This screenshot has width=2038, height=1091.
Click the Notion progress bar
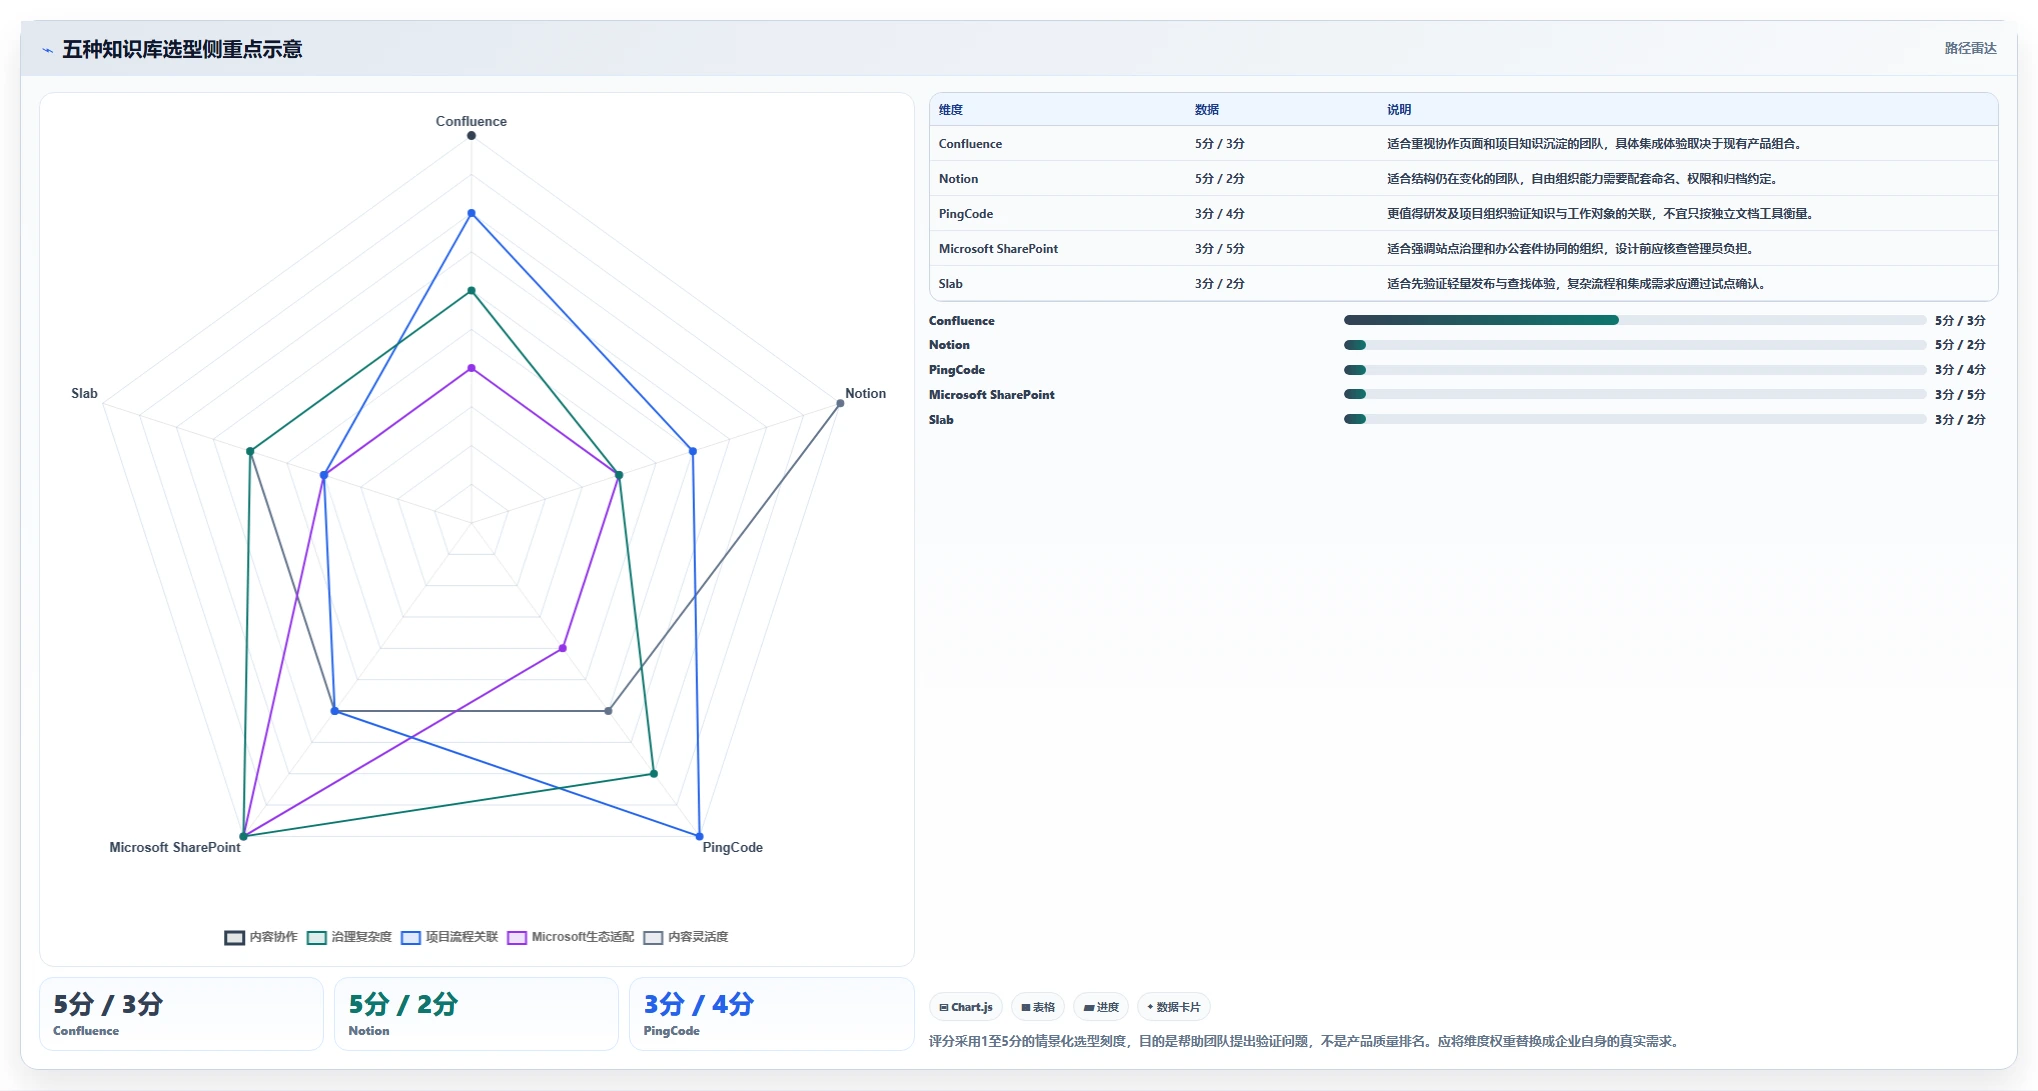(1634, 345)
